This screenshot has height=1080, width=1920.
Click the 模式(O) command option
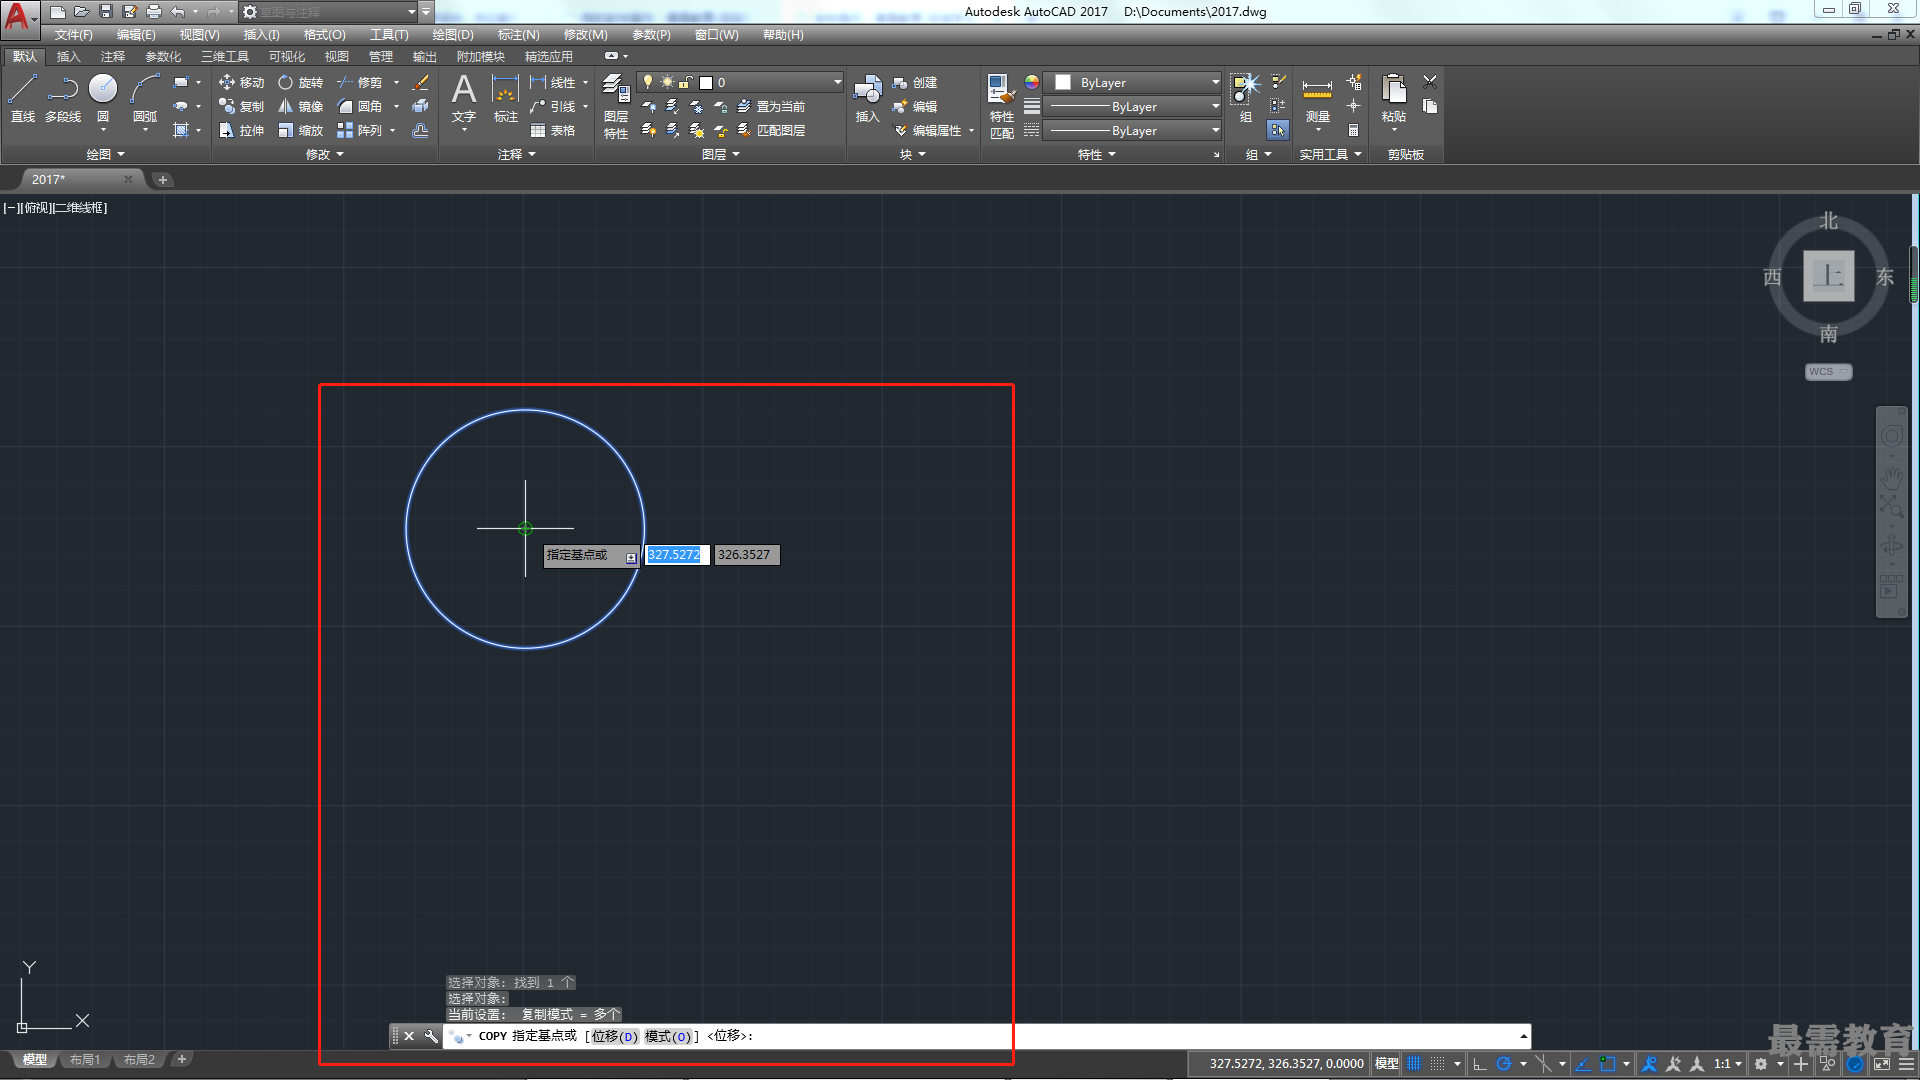click(x=667, y=1036)
